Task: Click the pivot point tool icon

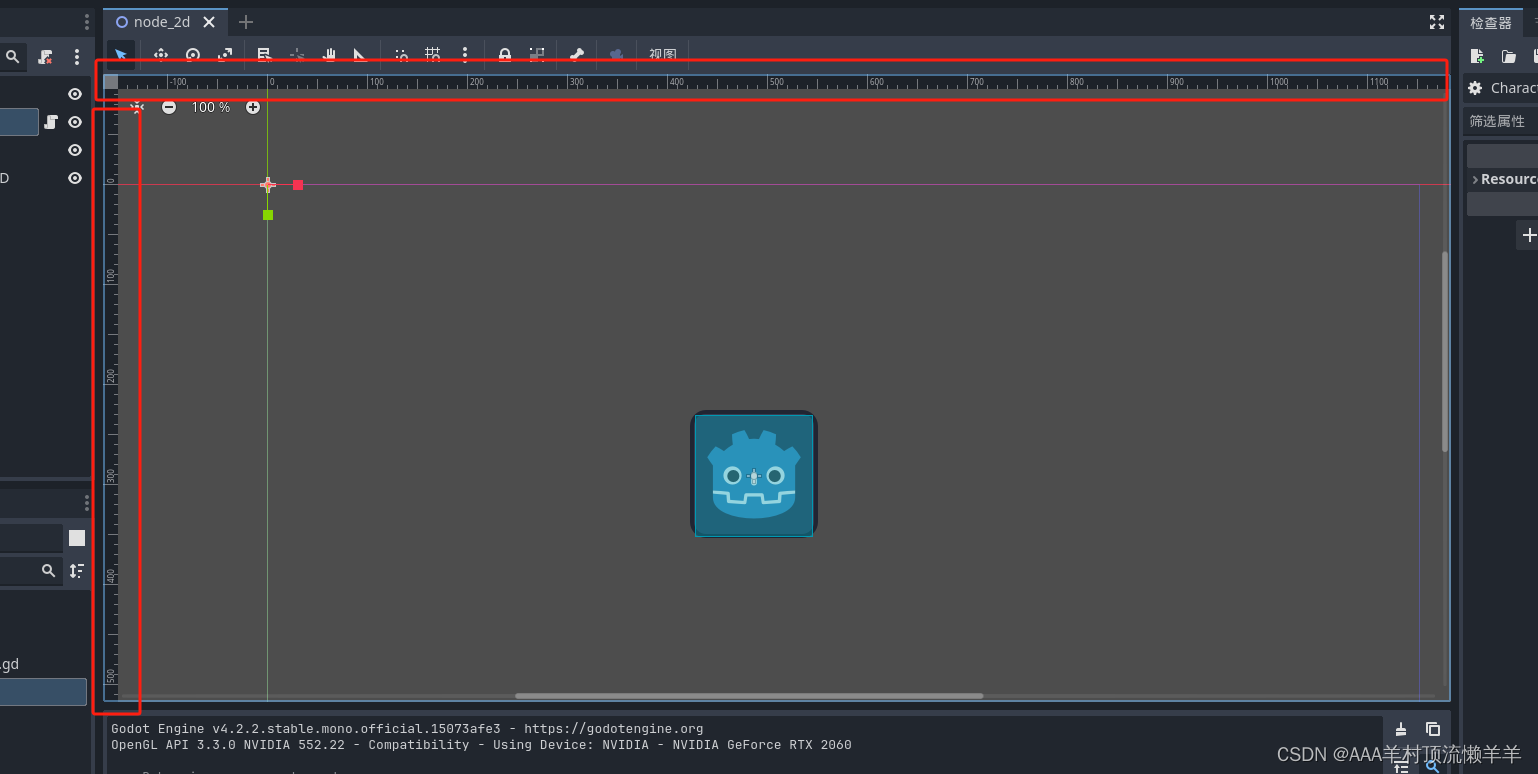Action: pyautogui.click(x=297, y=55)
